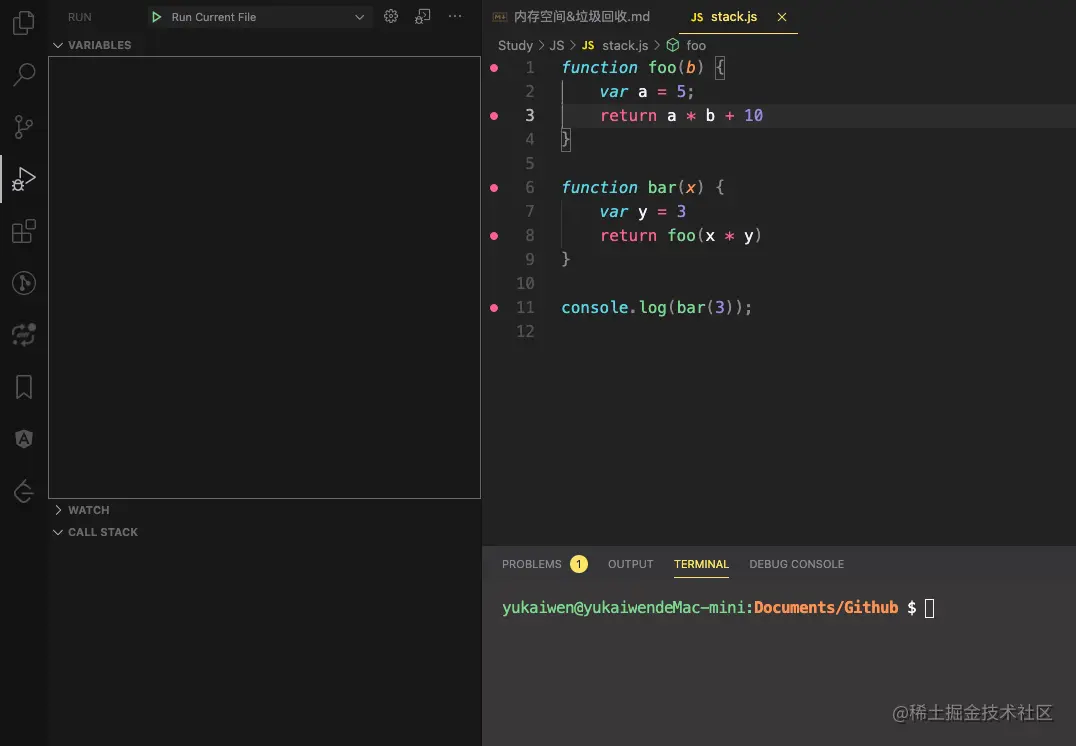Click the JS folder breadcrumb

557,45
